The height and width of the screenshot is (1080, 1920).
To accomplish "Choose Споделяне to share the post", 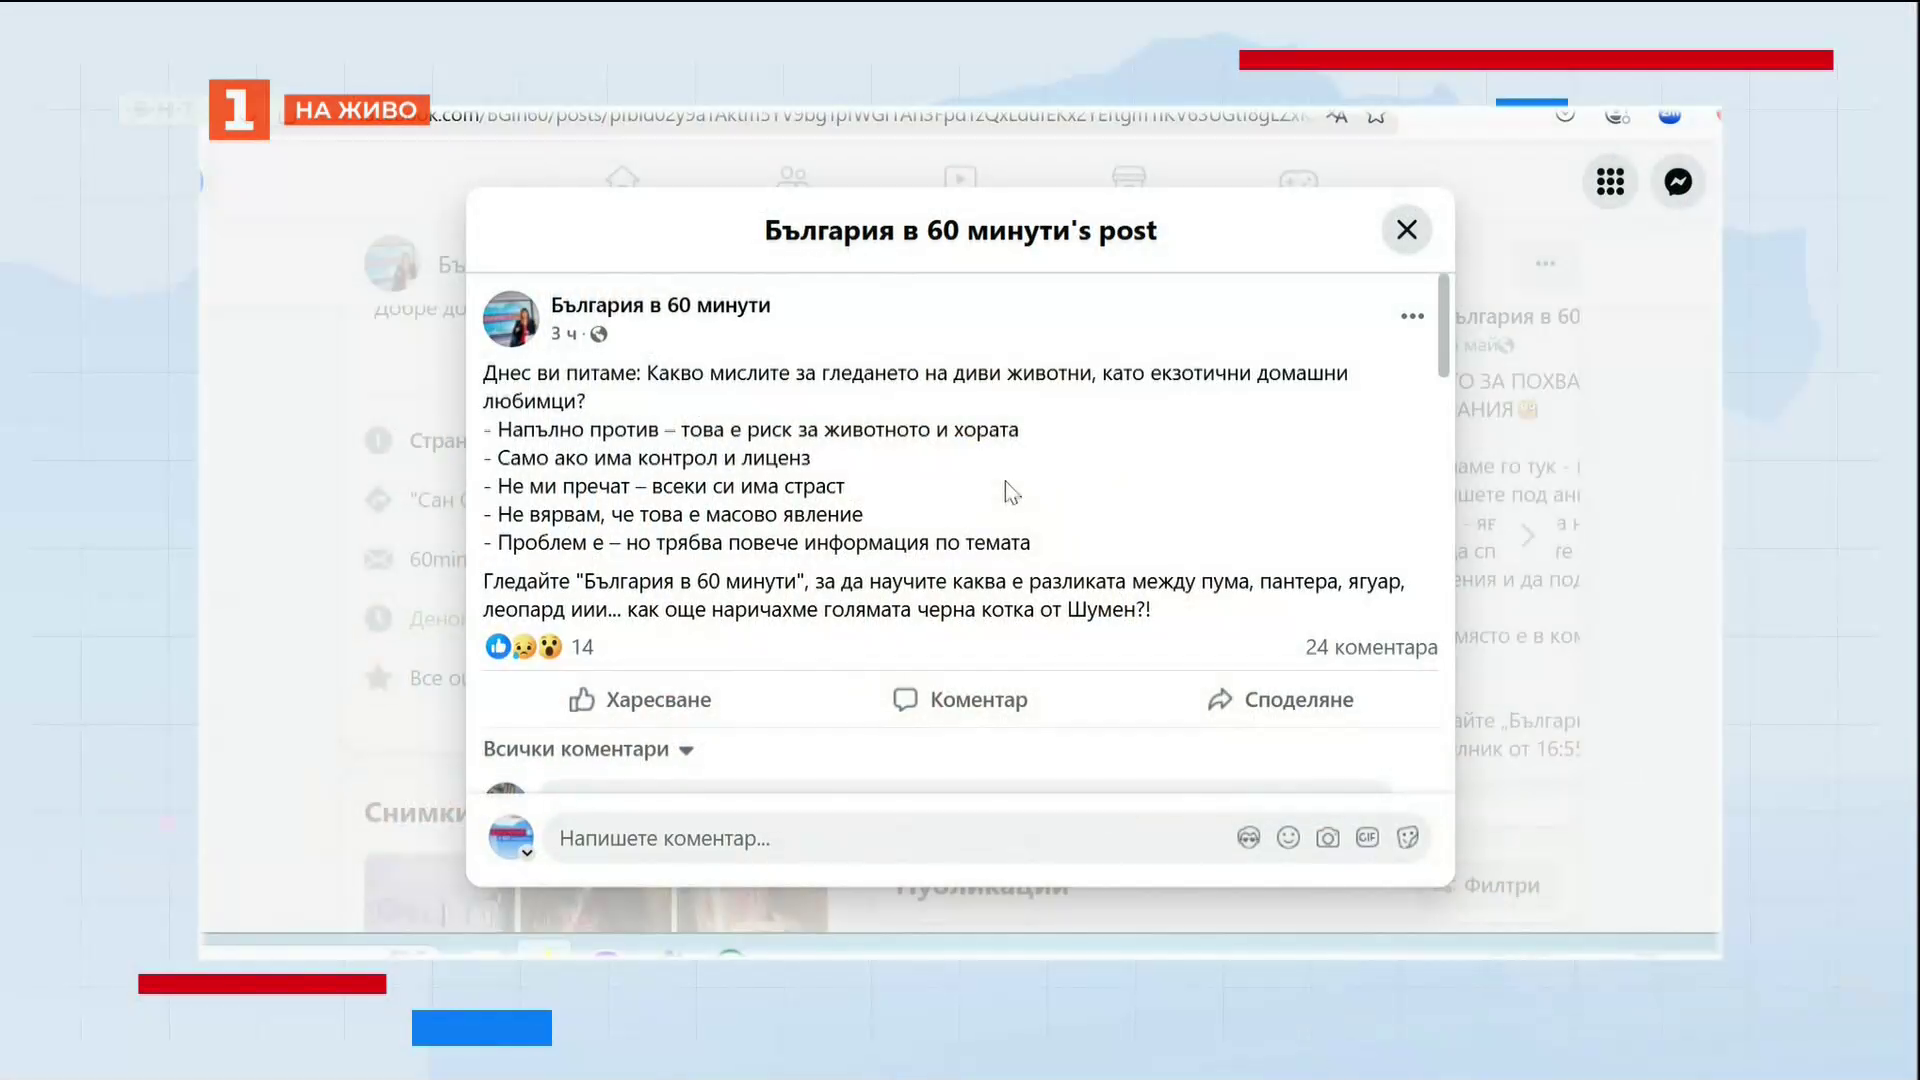I will click(x=1280, y=699).
